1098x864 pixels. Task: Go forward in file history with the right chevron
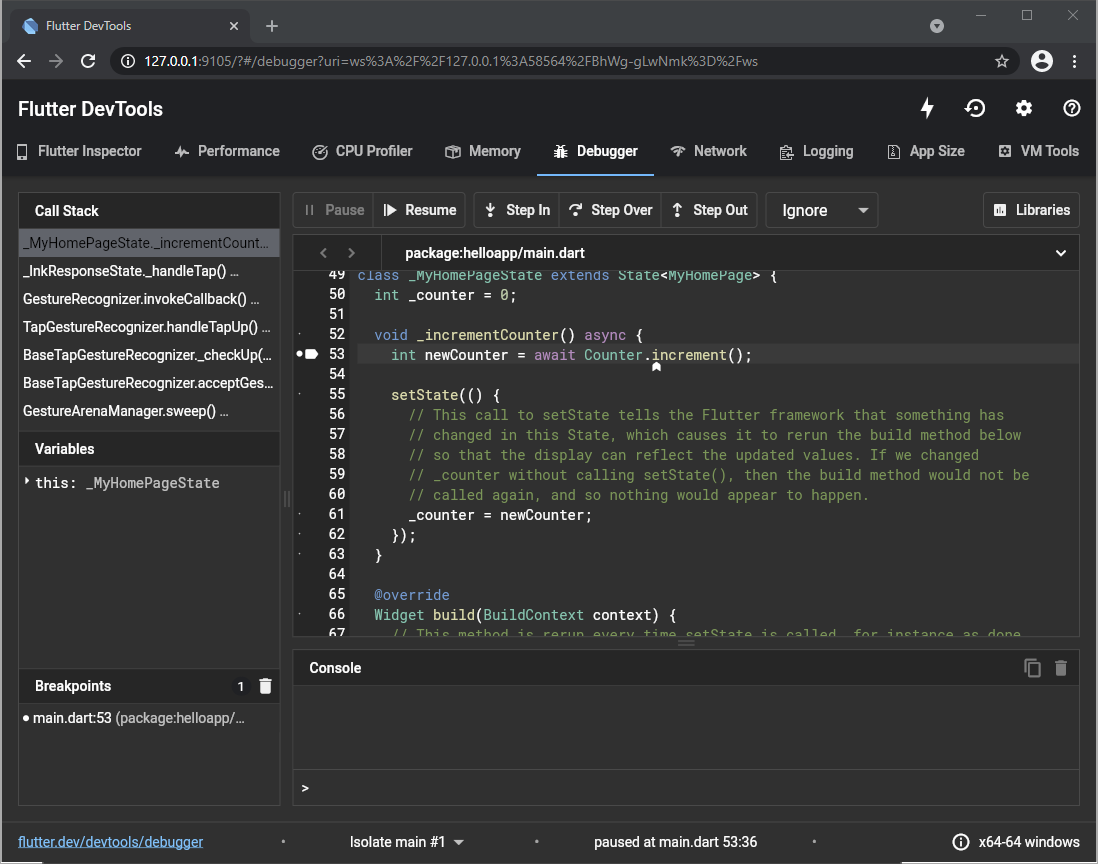(352, 253)
